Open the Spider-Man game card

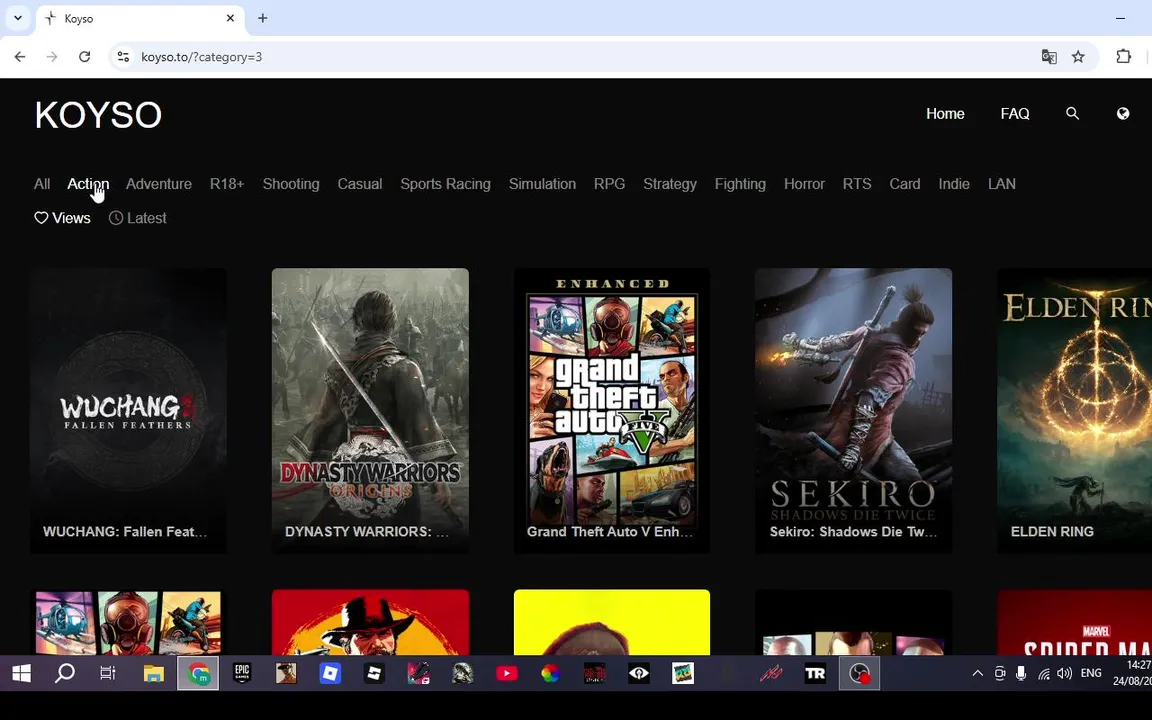1074,622
